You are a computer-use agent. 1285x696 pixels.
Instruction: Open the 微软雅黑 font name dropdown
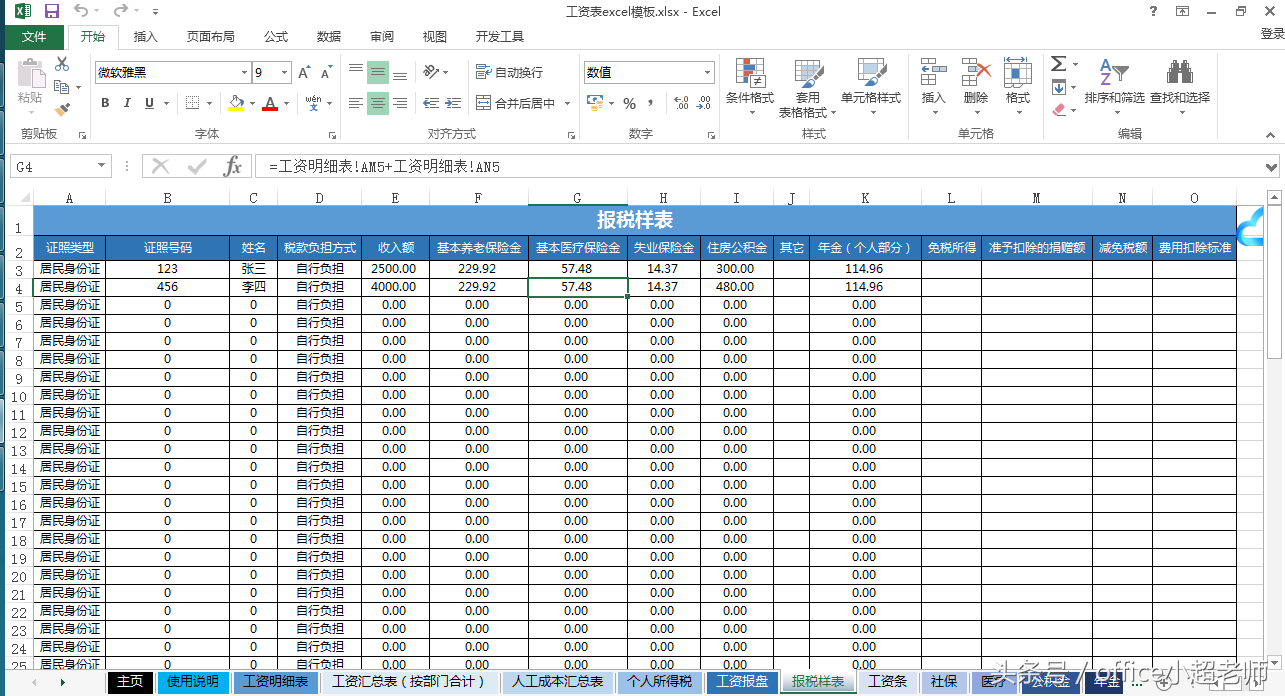[x=244, y=72]
